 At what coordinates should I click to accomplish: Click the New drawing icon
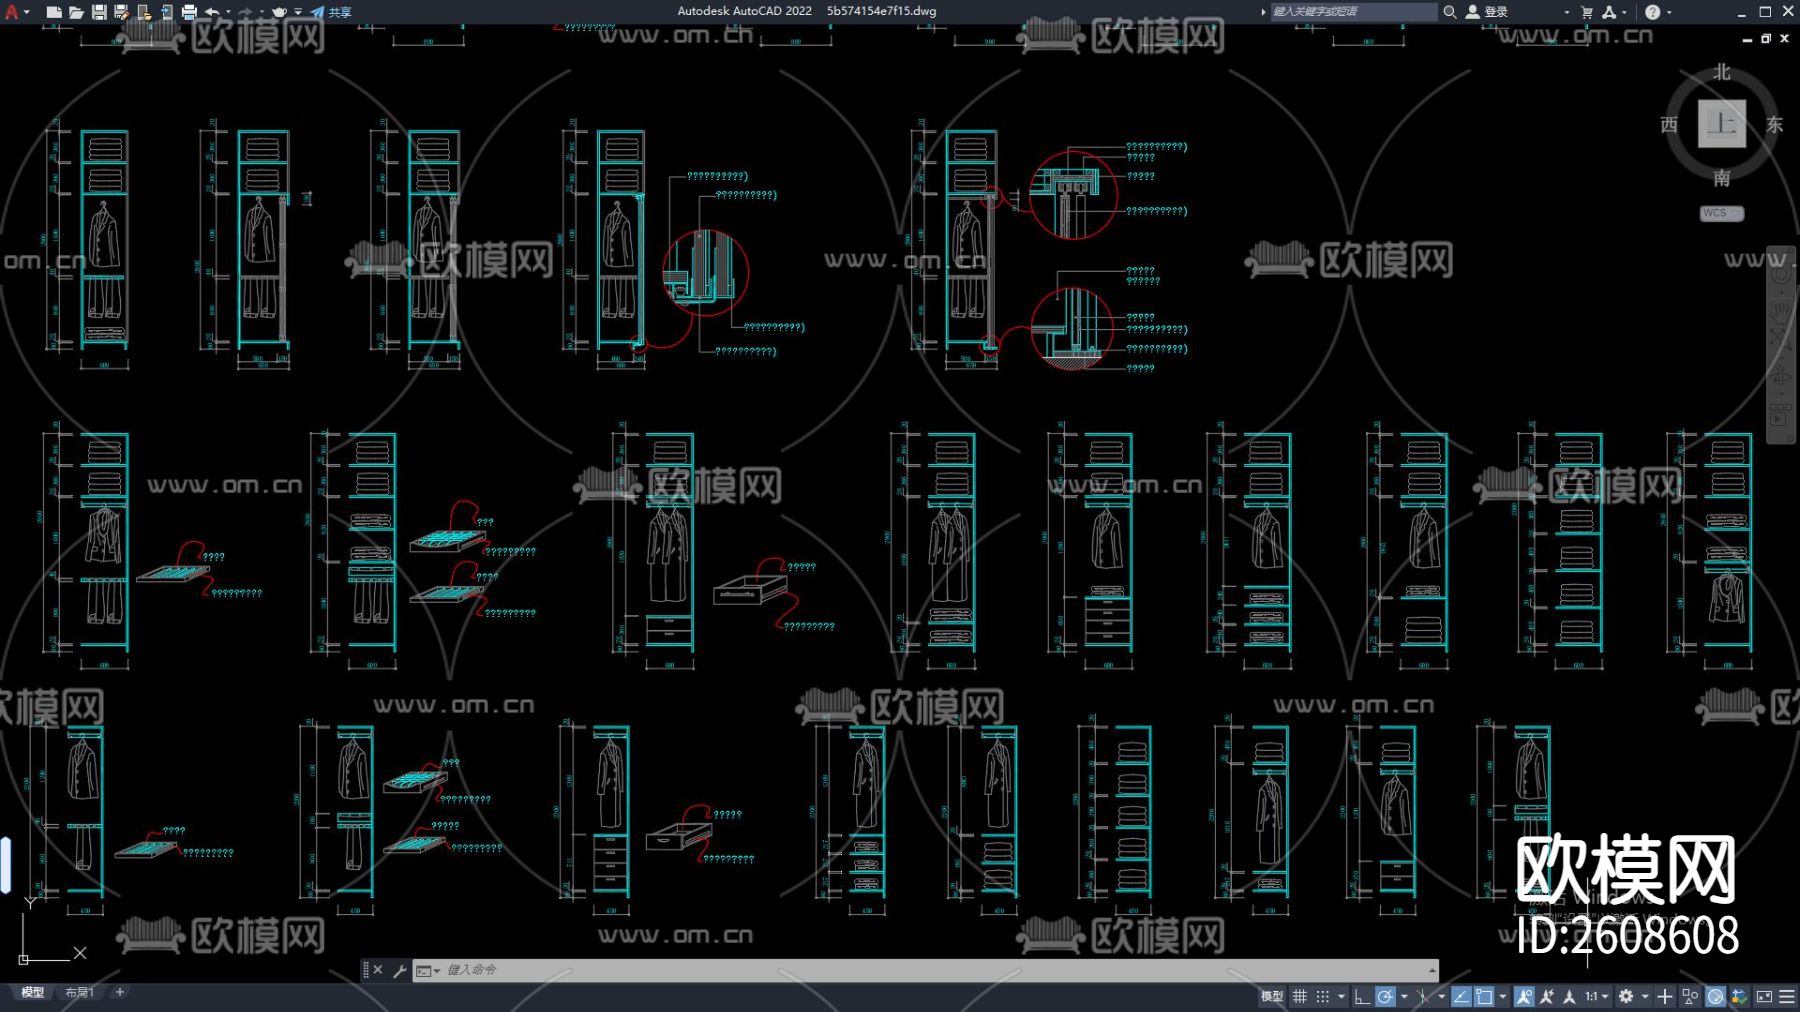(x=54, y=12)
